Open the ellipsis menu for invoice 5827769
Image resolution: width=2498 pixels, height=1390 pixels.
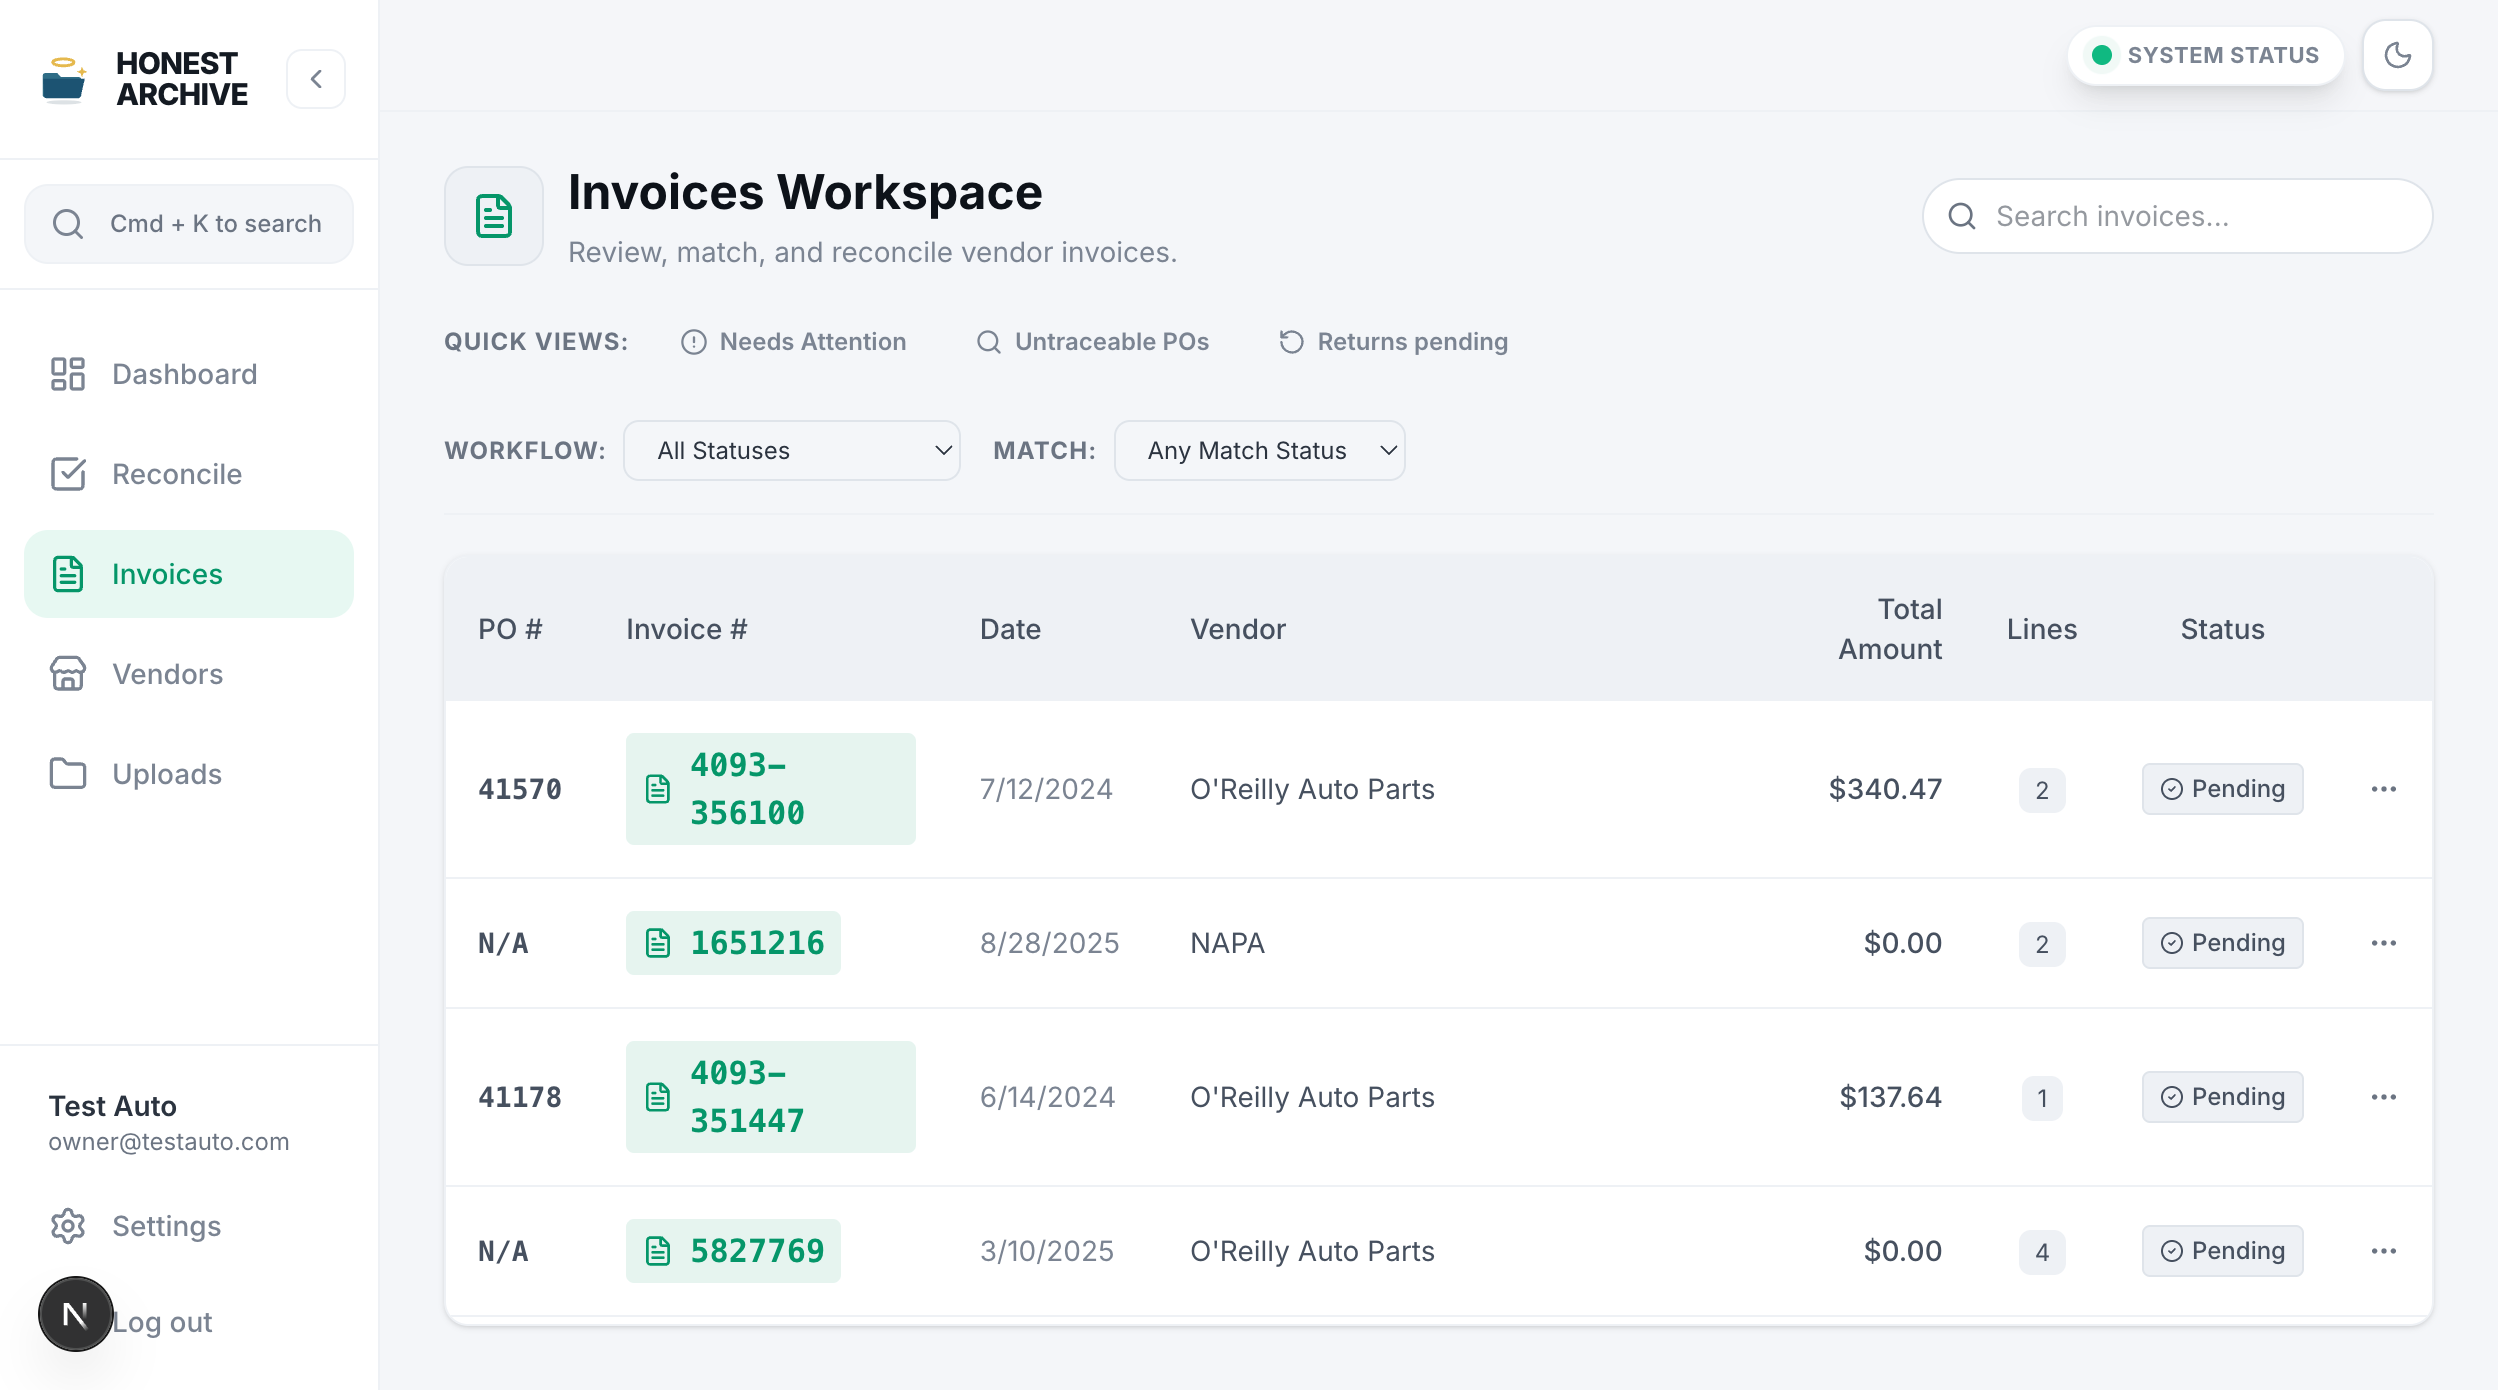(x=2384, y=1251)
